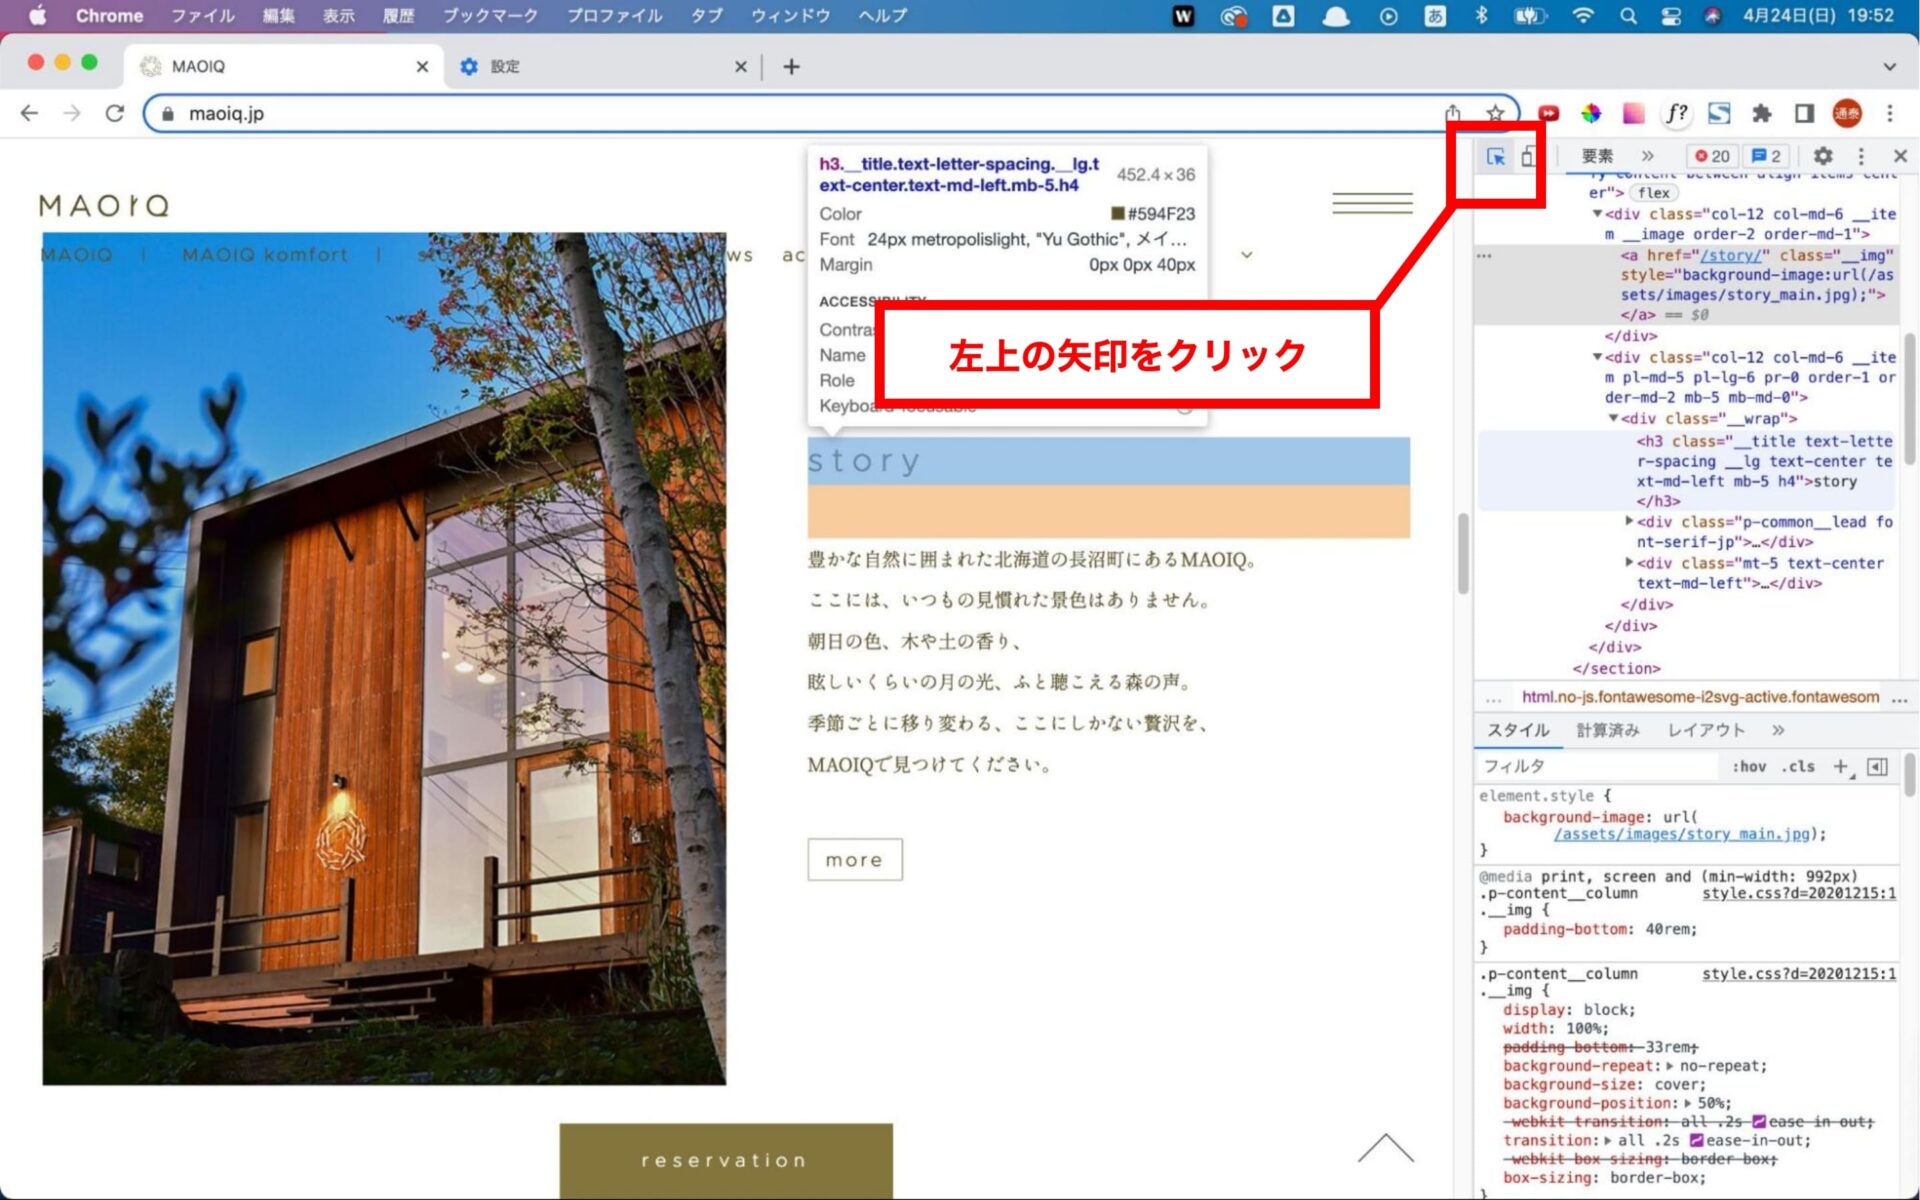Open macOS Control Center
The width and height of the screenshot is (1920, 1200).
tap(1670, 15)
